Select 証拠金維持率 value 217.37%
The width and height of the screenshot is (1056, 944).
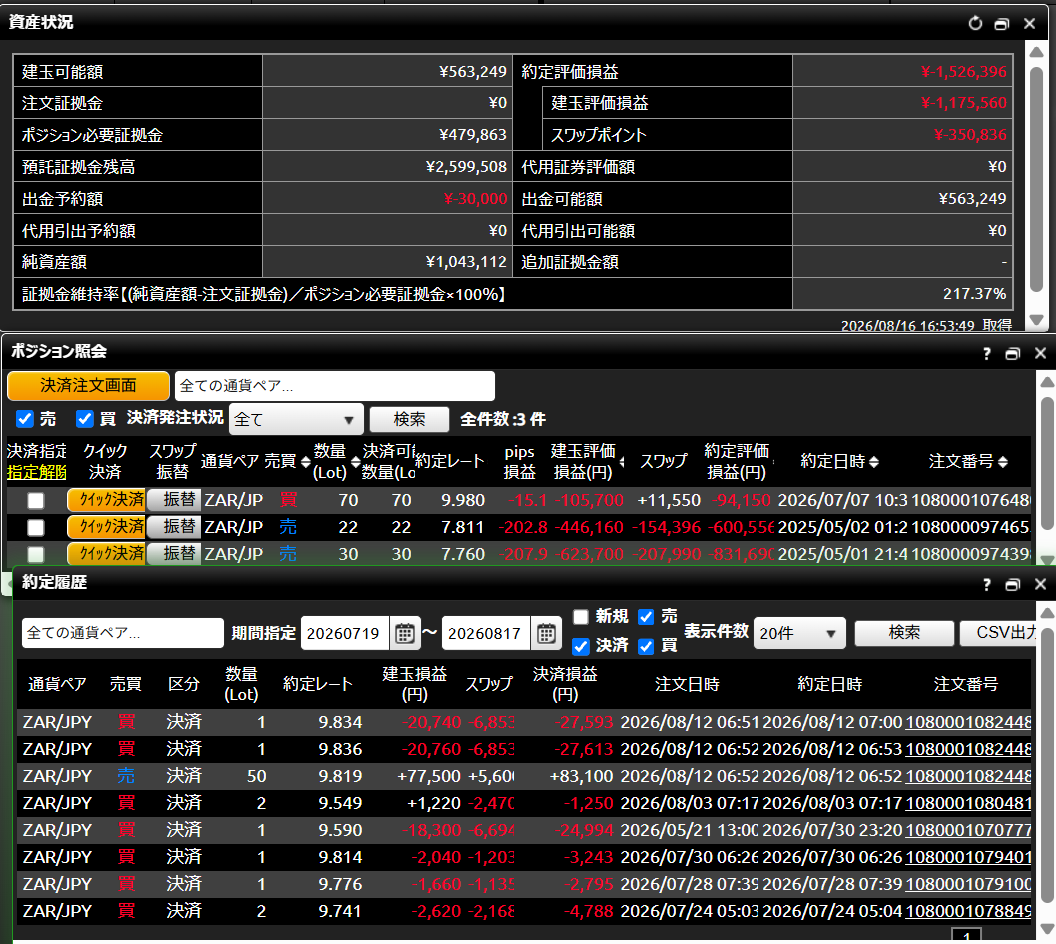[974, 294]
